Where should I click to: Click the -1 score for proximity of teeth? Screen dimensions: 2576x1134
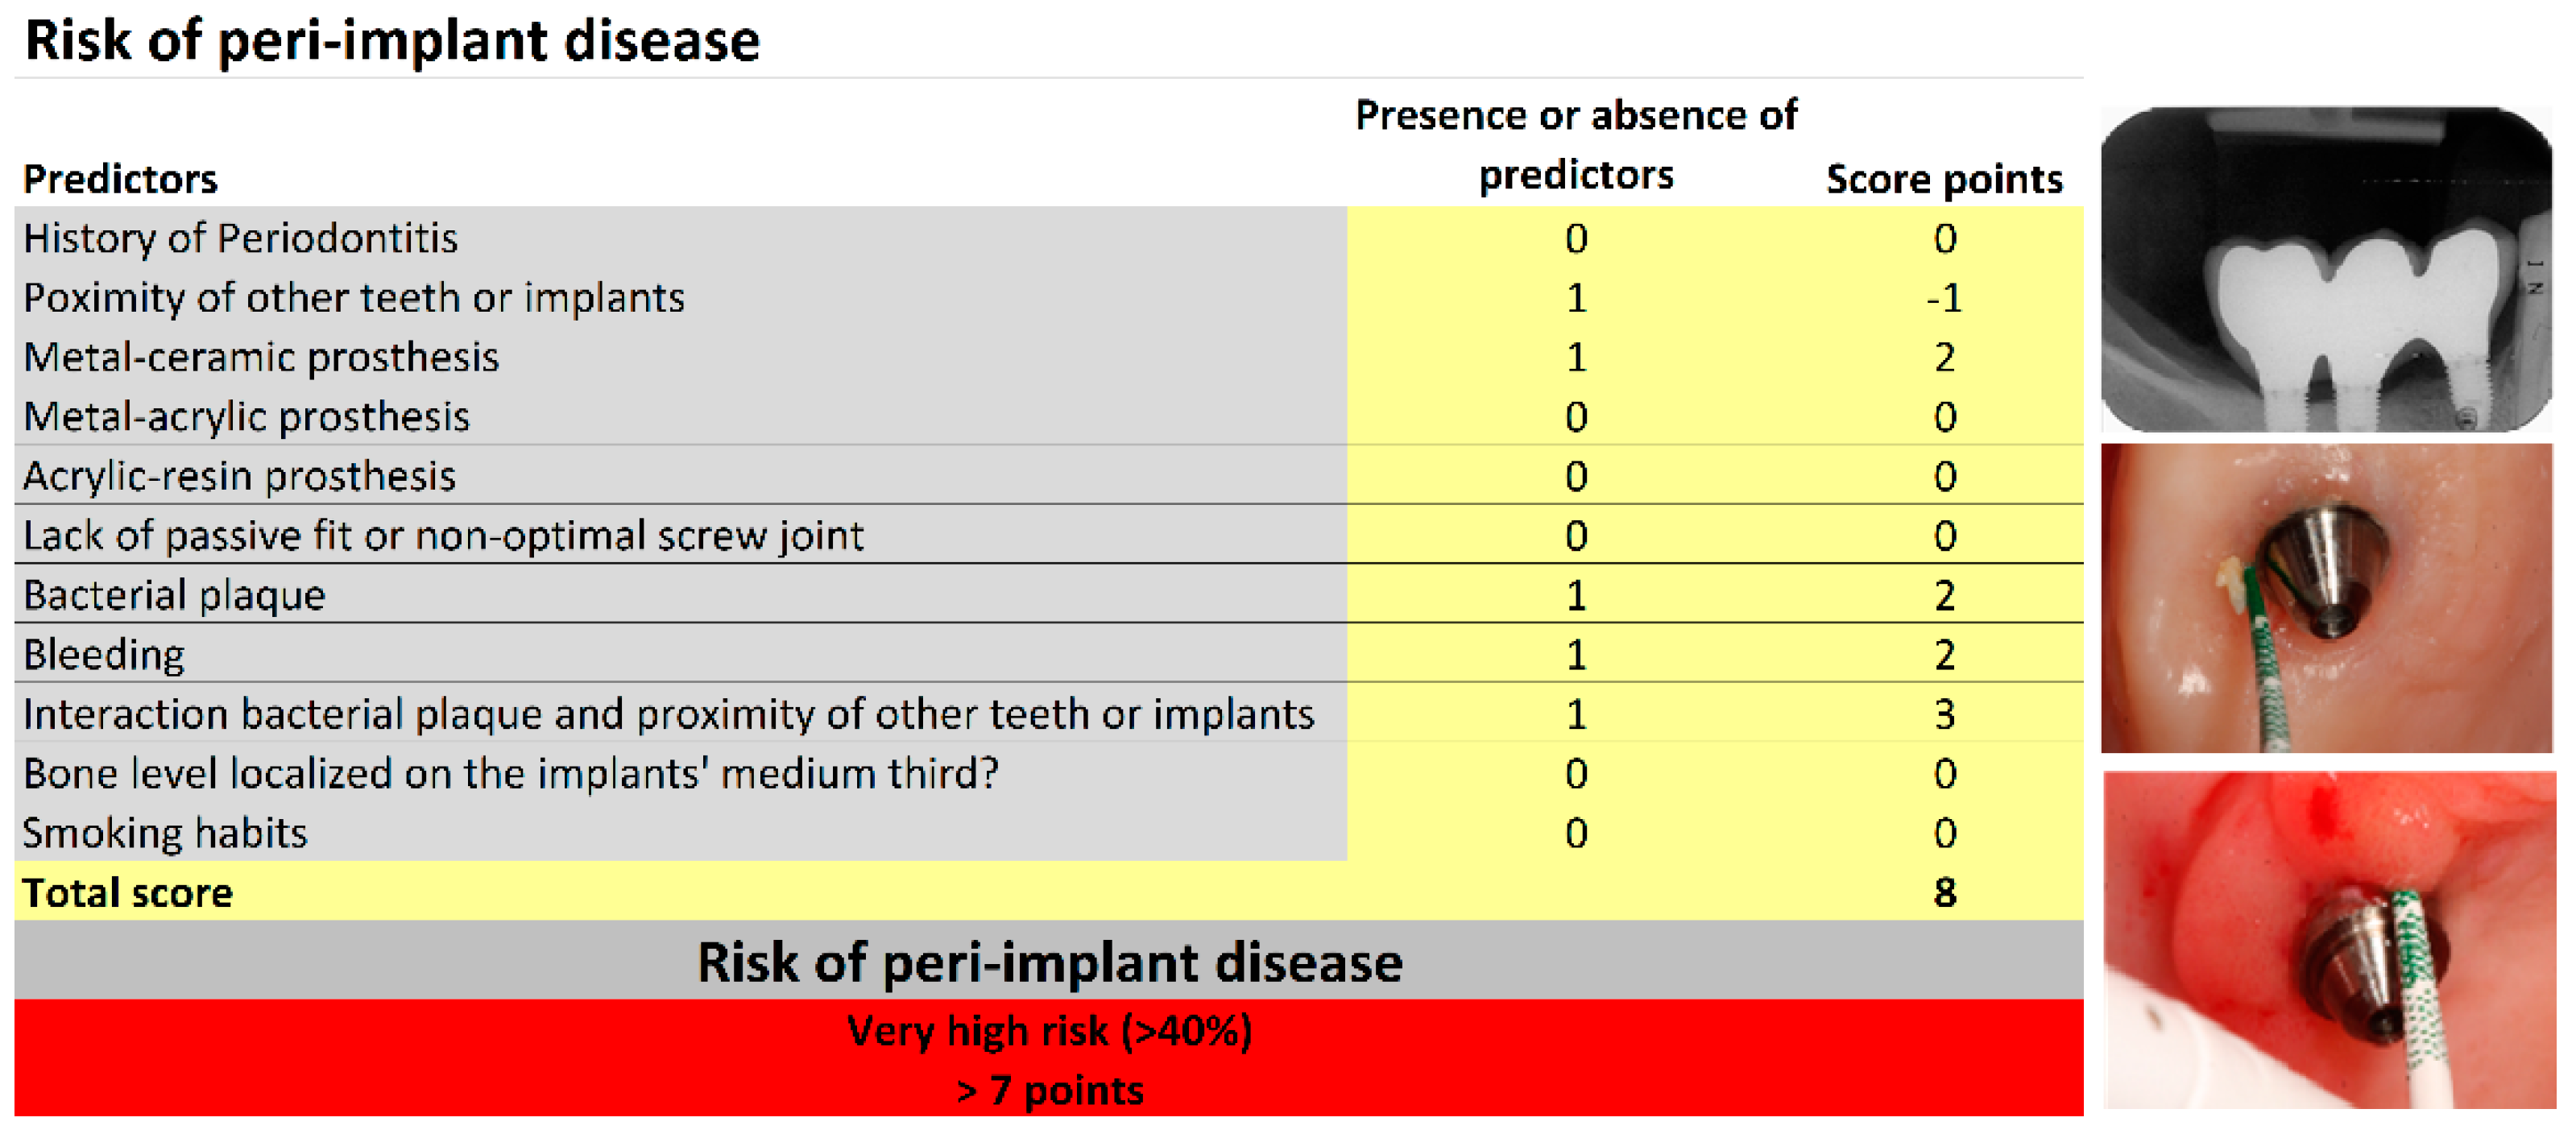1943,298
